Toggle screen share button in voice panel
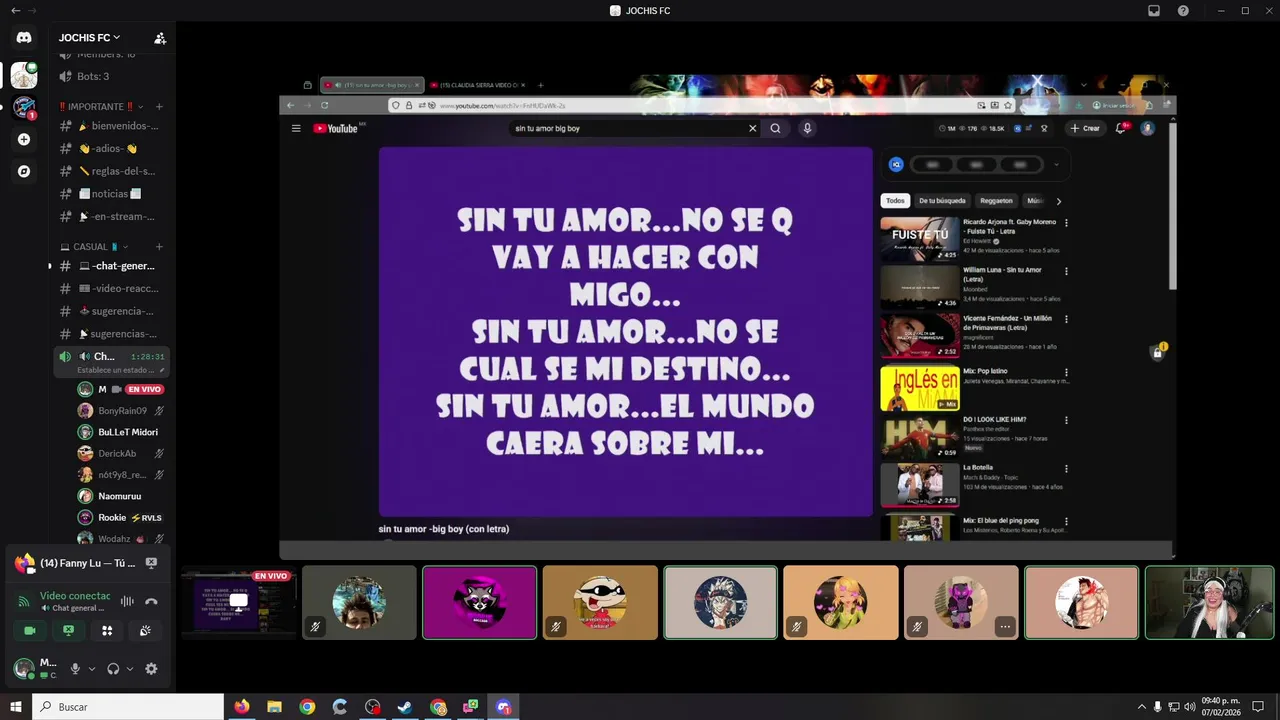 pyautogui.click(x=68, y=630)
